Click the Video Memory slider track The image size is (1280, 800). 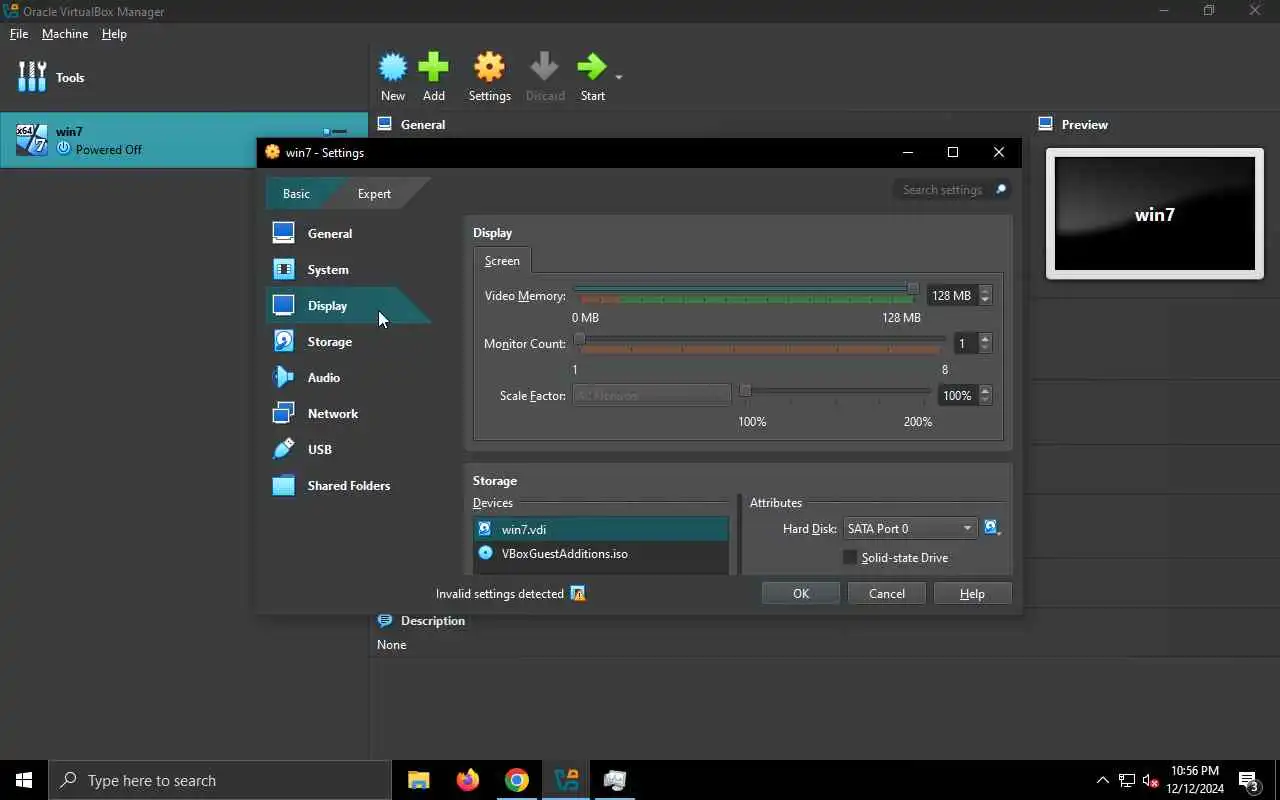(x=745, y=288)
